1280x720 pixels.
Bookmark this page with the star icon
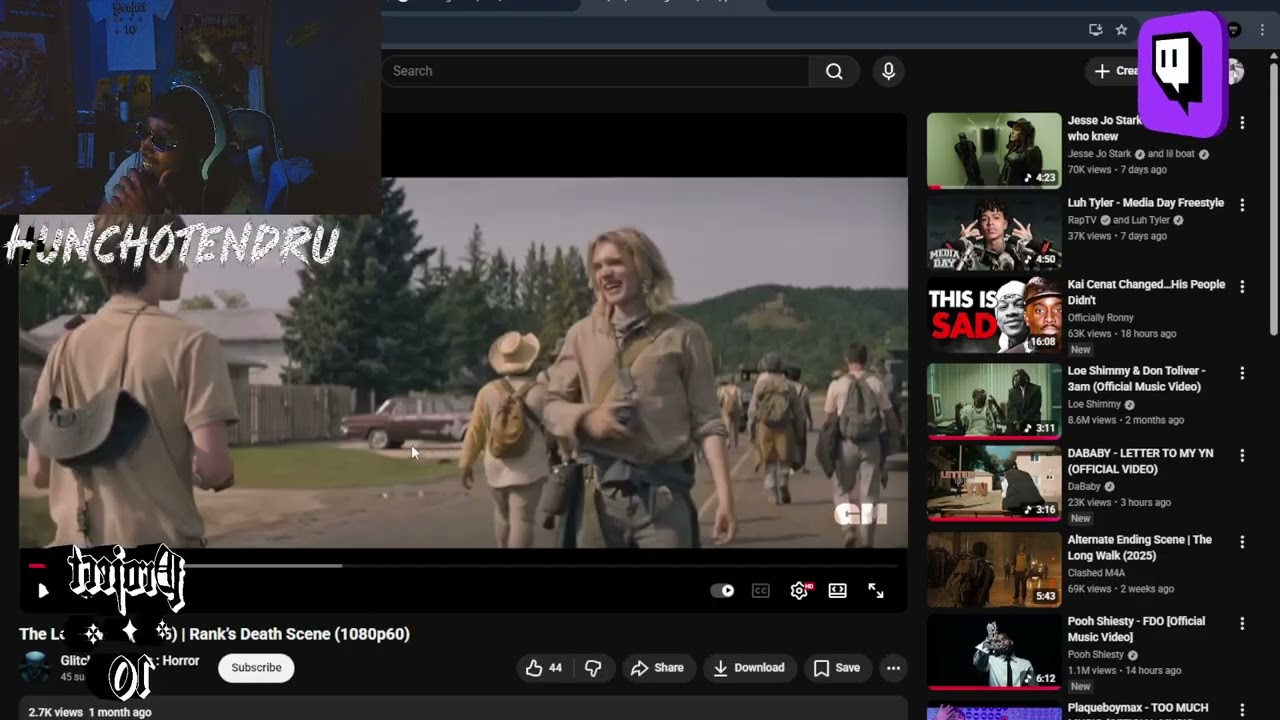[1122, 30]
